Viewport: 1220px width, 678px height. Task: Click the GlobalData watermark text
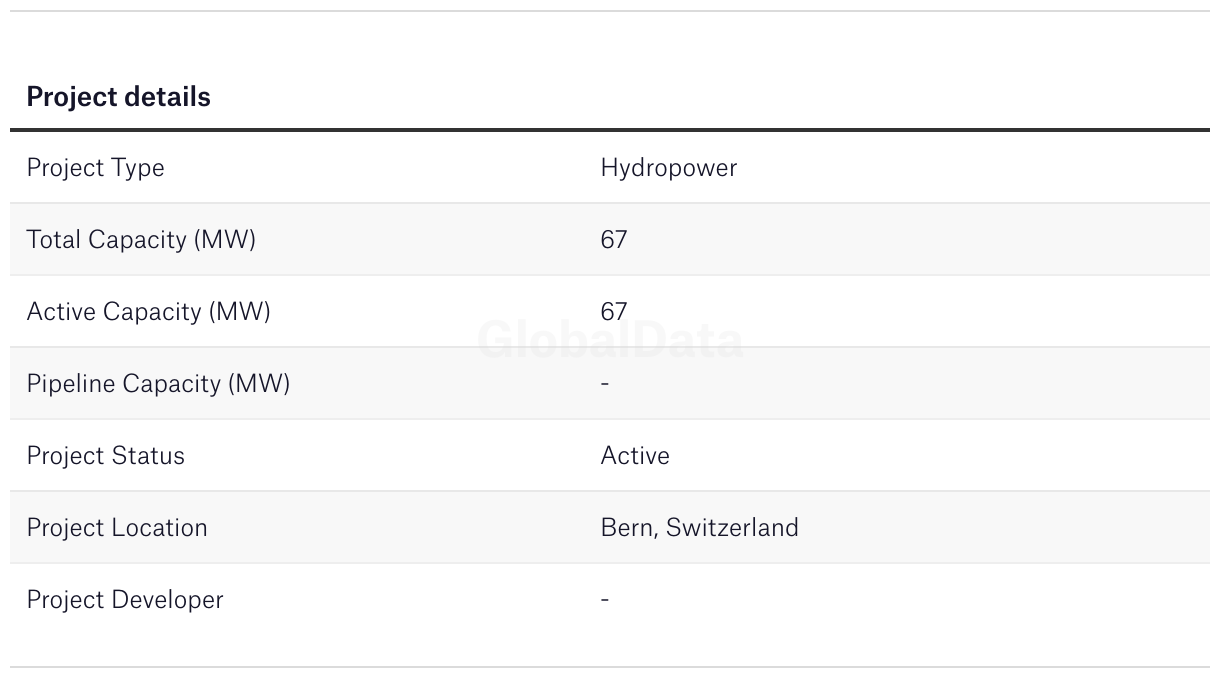pos(610,340)
